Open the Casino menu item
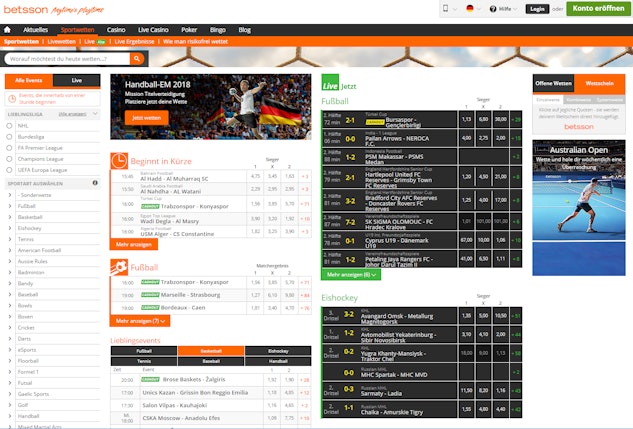This screenshot has height=429, width=633. click(x=116, y=29)
